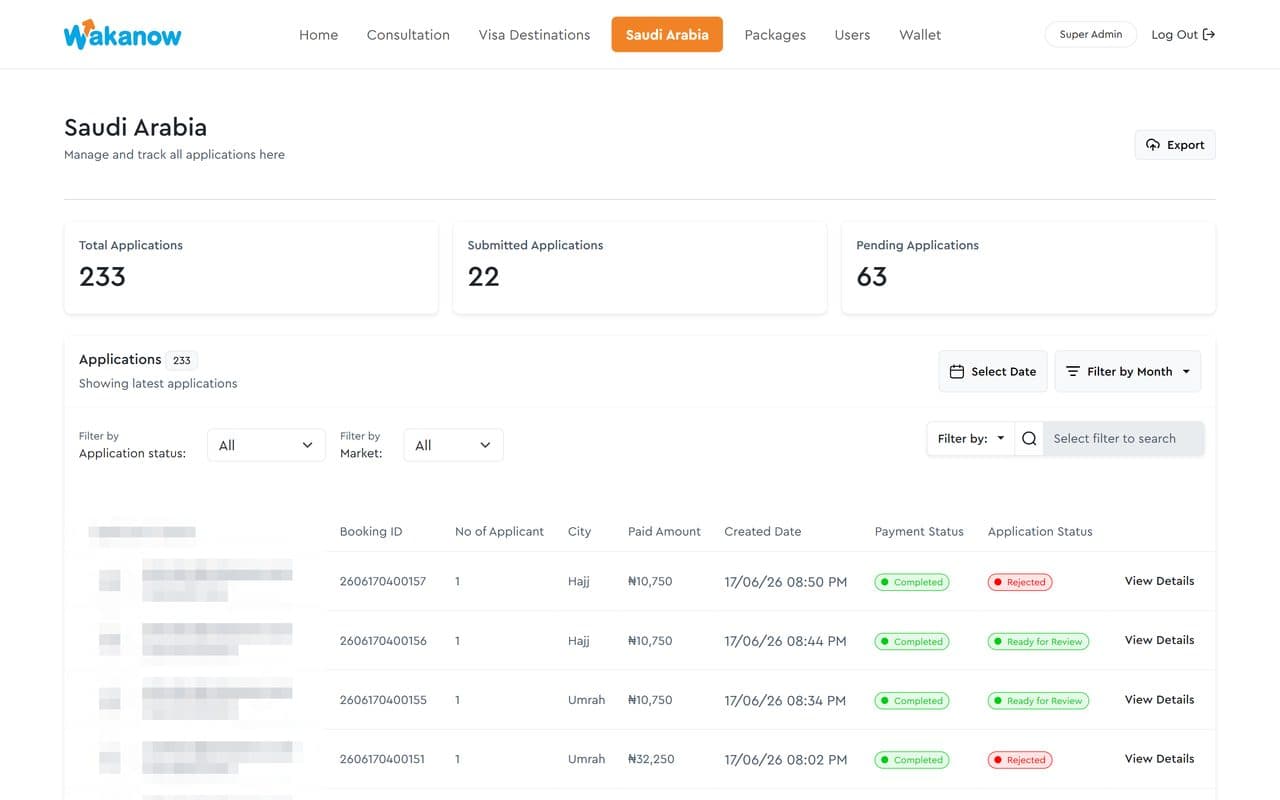Click View Details for booking 2606170400155
The image size is (1280, 800).
[x=1159, y=700]
